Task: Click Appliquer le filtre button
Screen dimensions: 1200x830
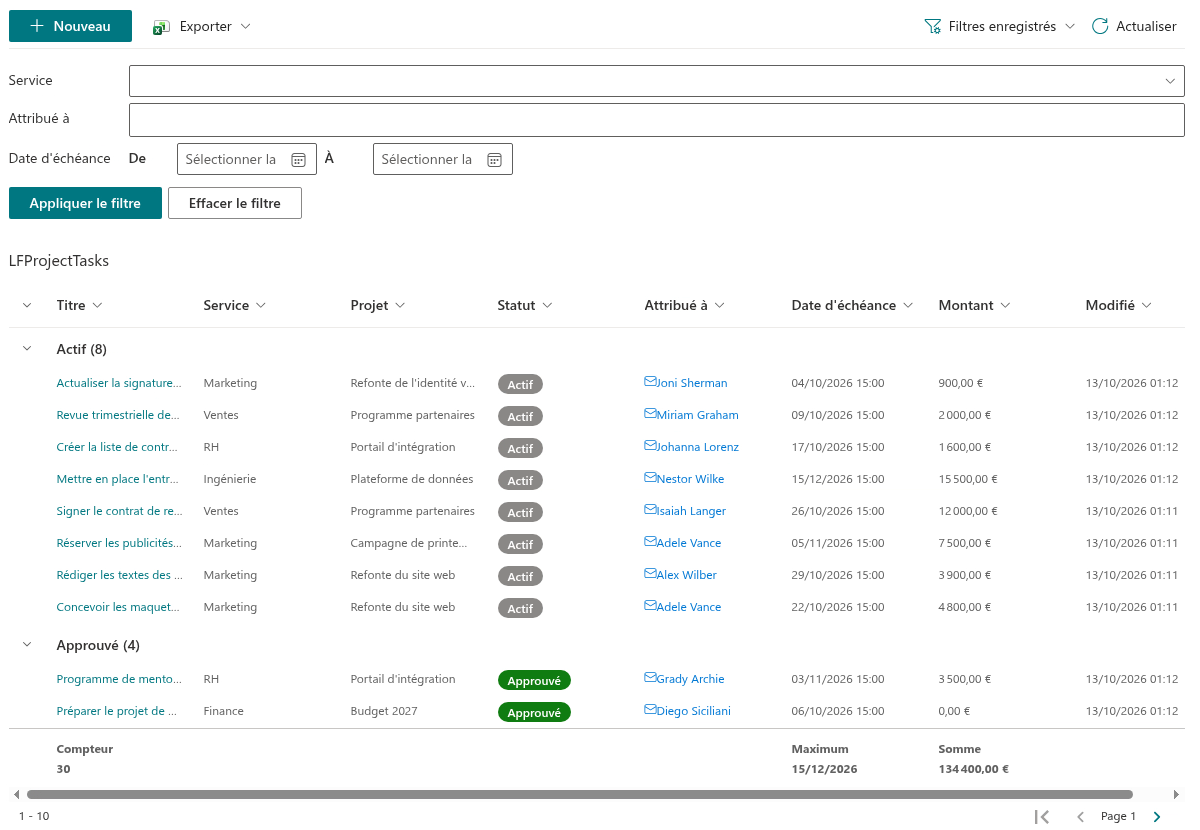Action: (85, 203)
